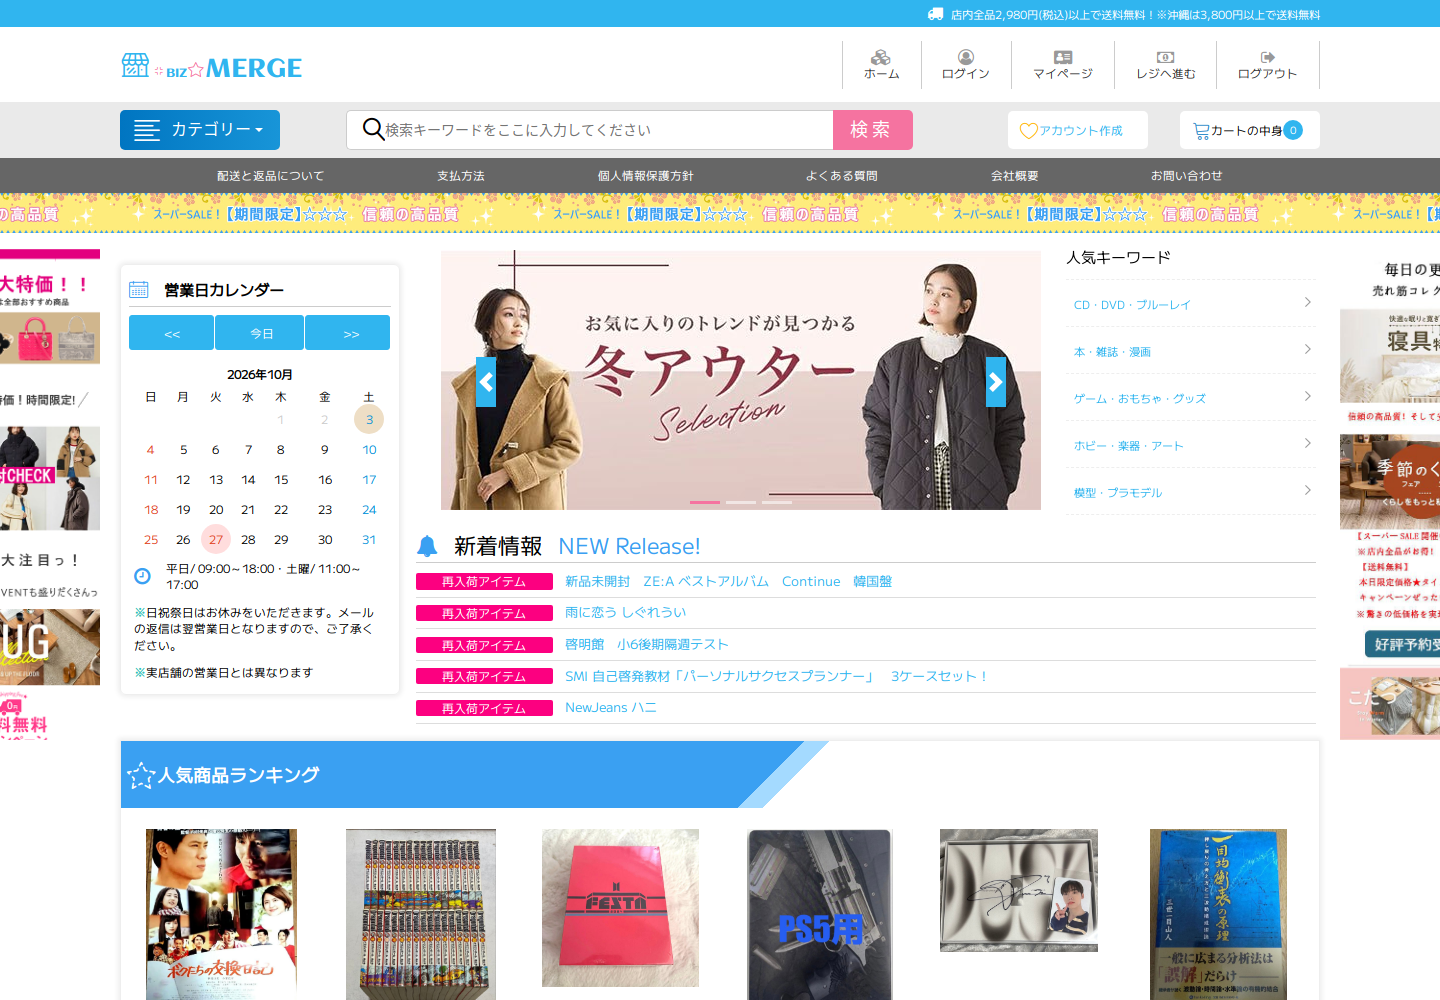Screen dimensions: 1440x1000
Task: Show previous banner slide arrow
Action: (486, 382)
